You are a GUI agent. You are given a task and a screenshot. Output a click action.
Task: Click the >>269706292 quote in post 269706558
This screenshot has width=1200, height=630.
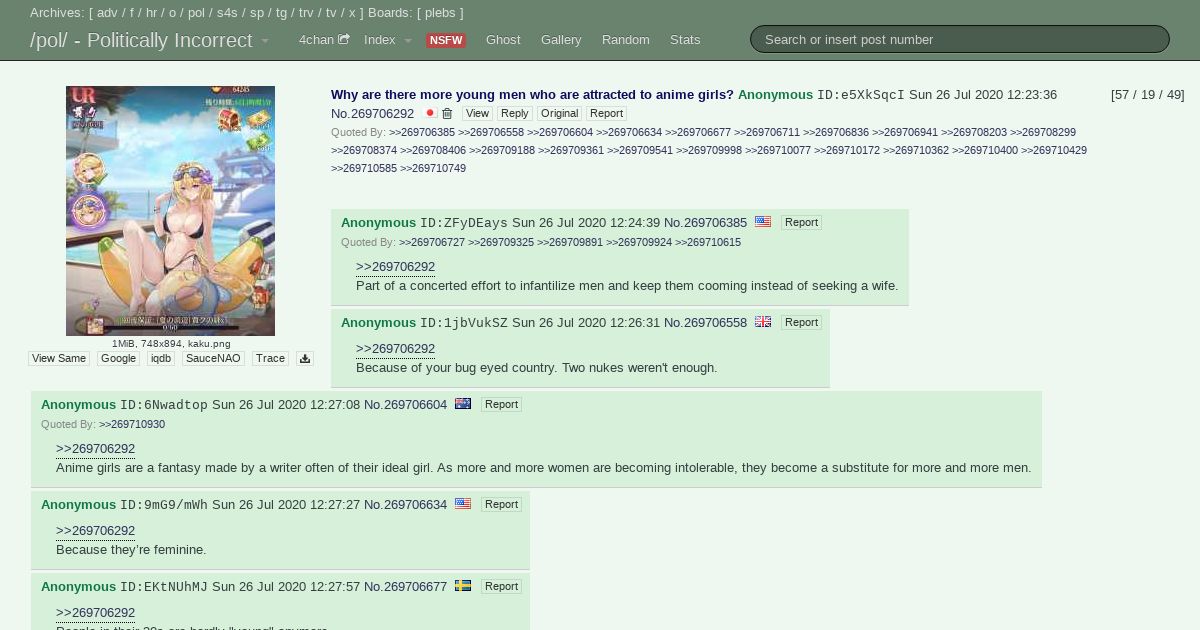395,349
